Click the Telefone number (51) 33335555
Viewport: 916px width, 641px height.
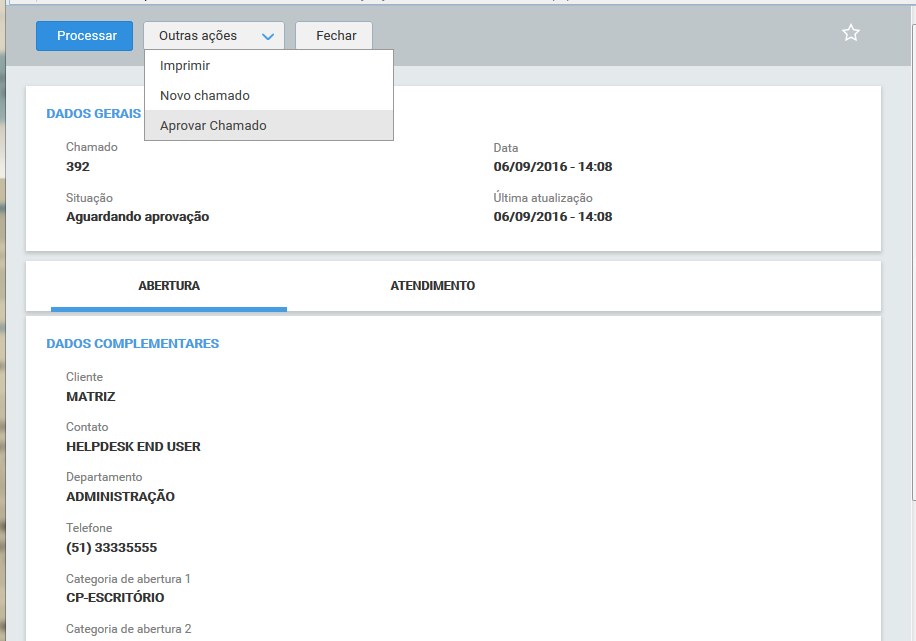112,547
